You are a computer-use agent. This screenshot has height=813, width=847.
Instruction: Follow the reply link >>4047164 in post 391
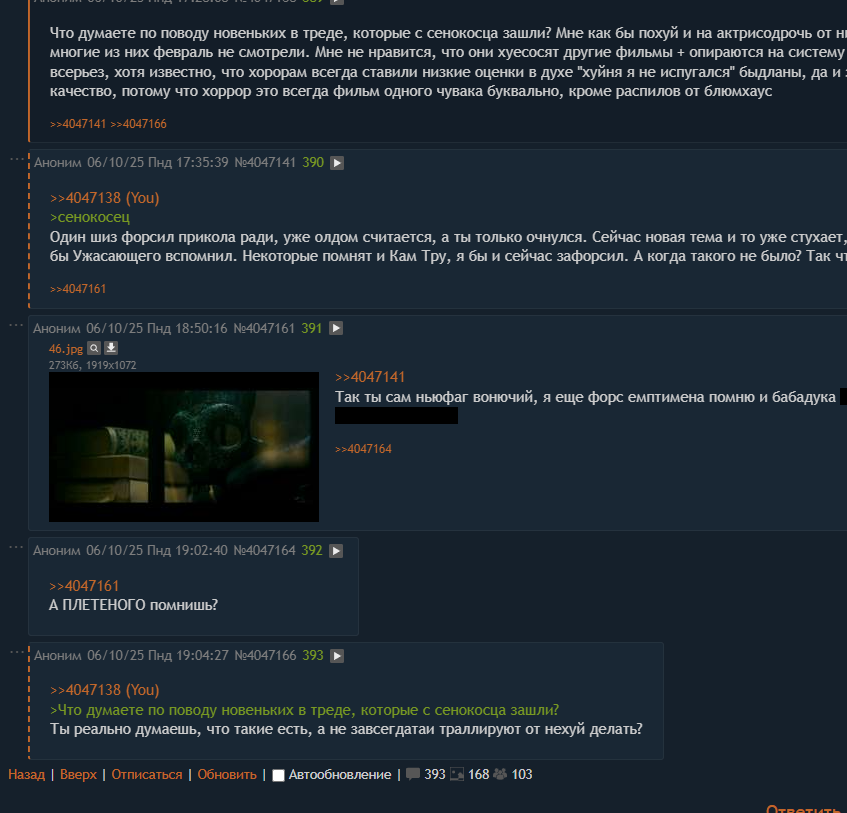pyautogui.click(x=363, y=449)
